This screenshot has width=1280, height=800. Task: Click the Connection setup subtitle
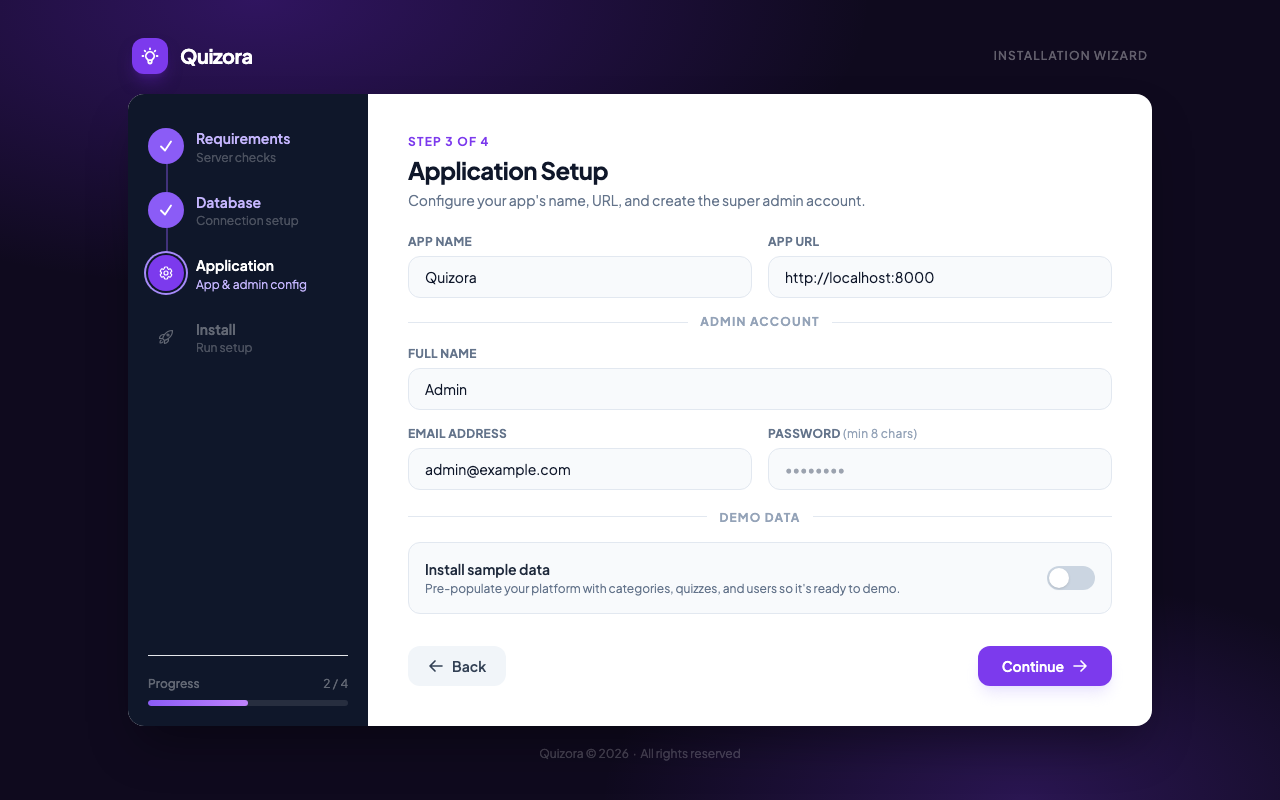[247, 221]
